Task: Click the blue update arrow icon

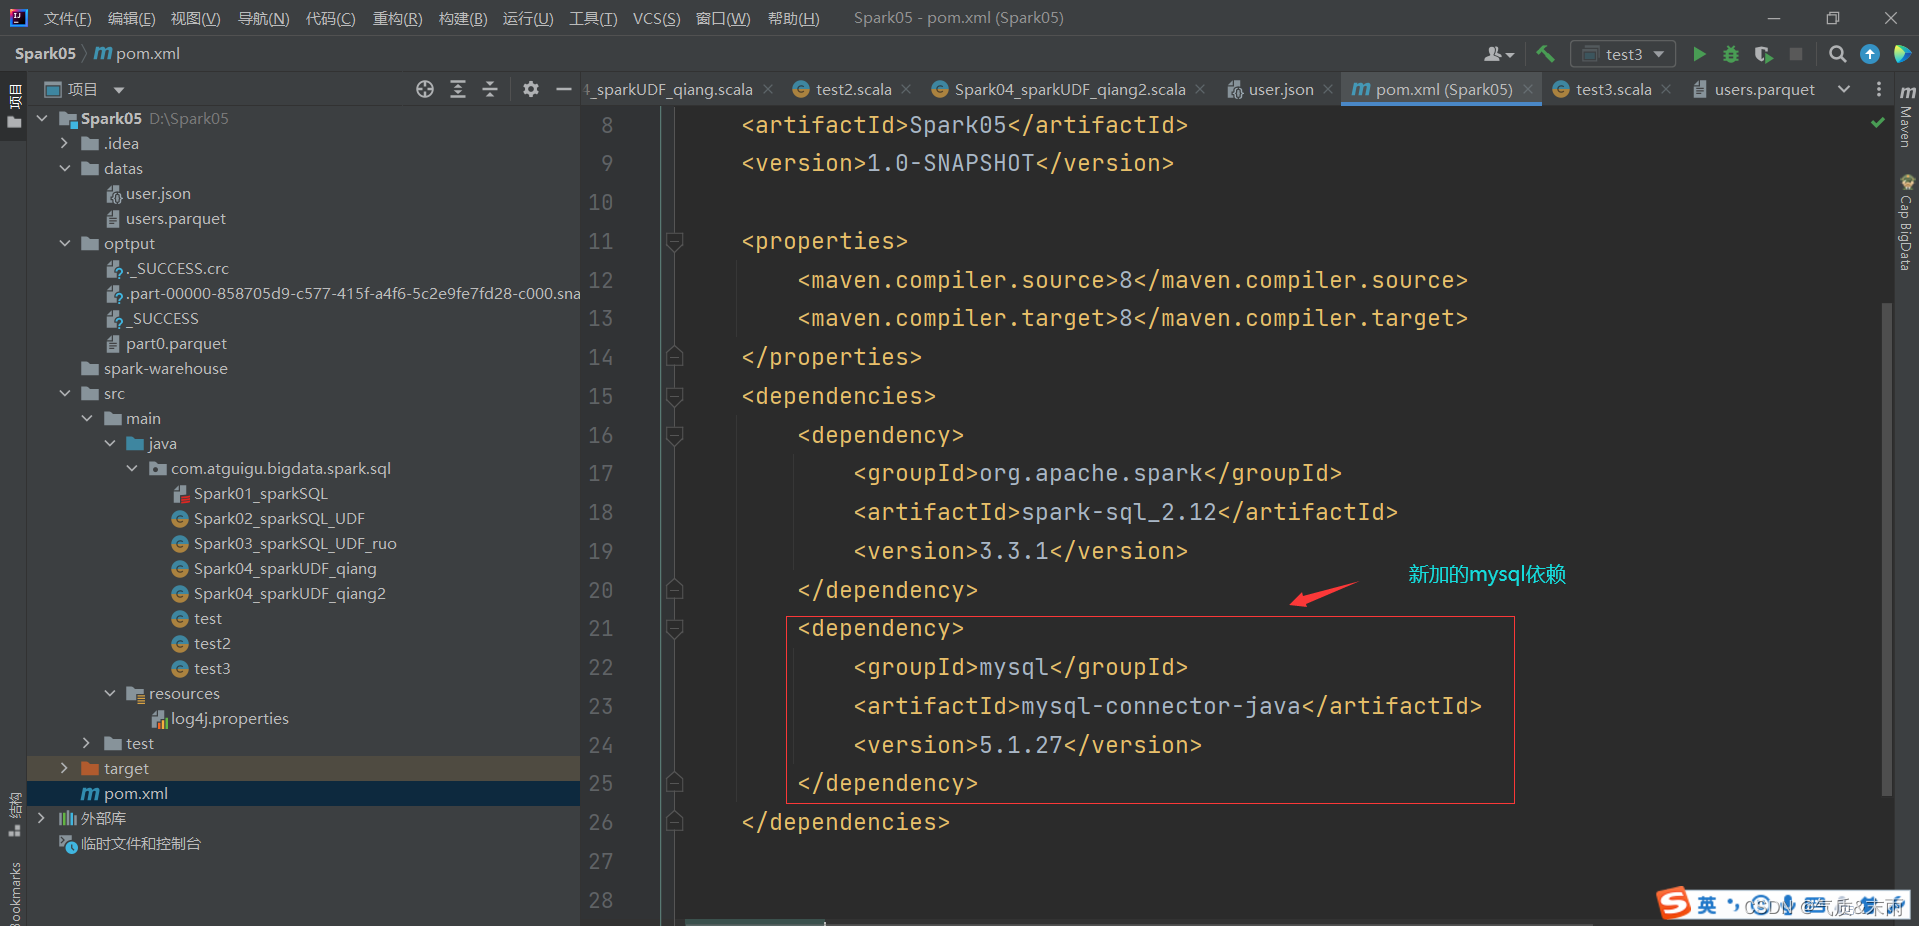Action: click(x=1870, y=54)
